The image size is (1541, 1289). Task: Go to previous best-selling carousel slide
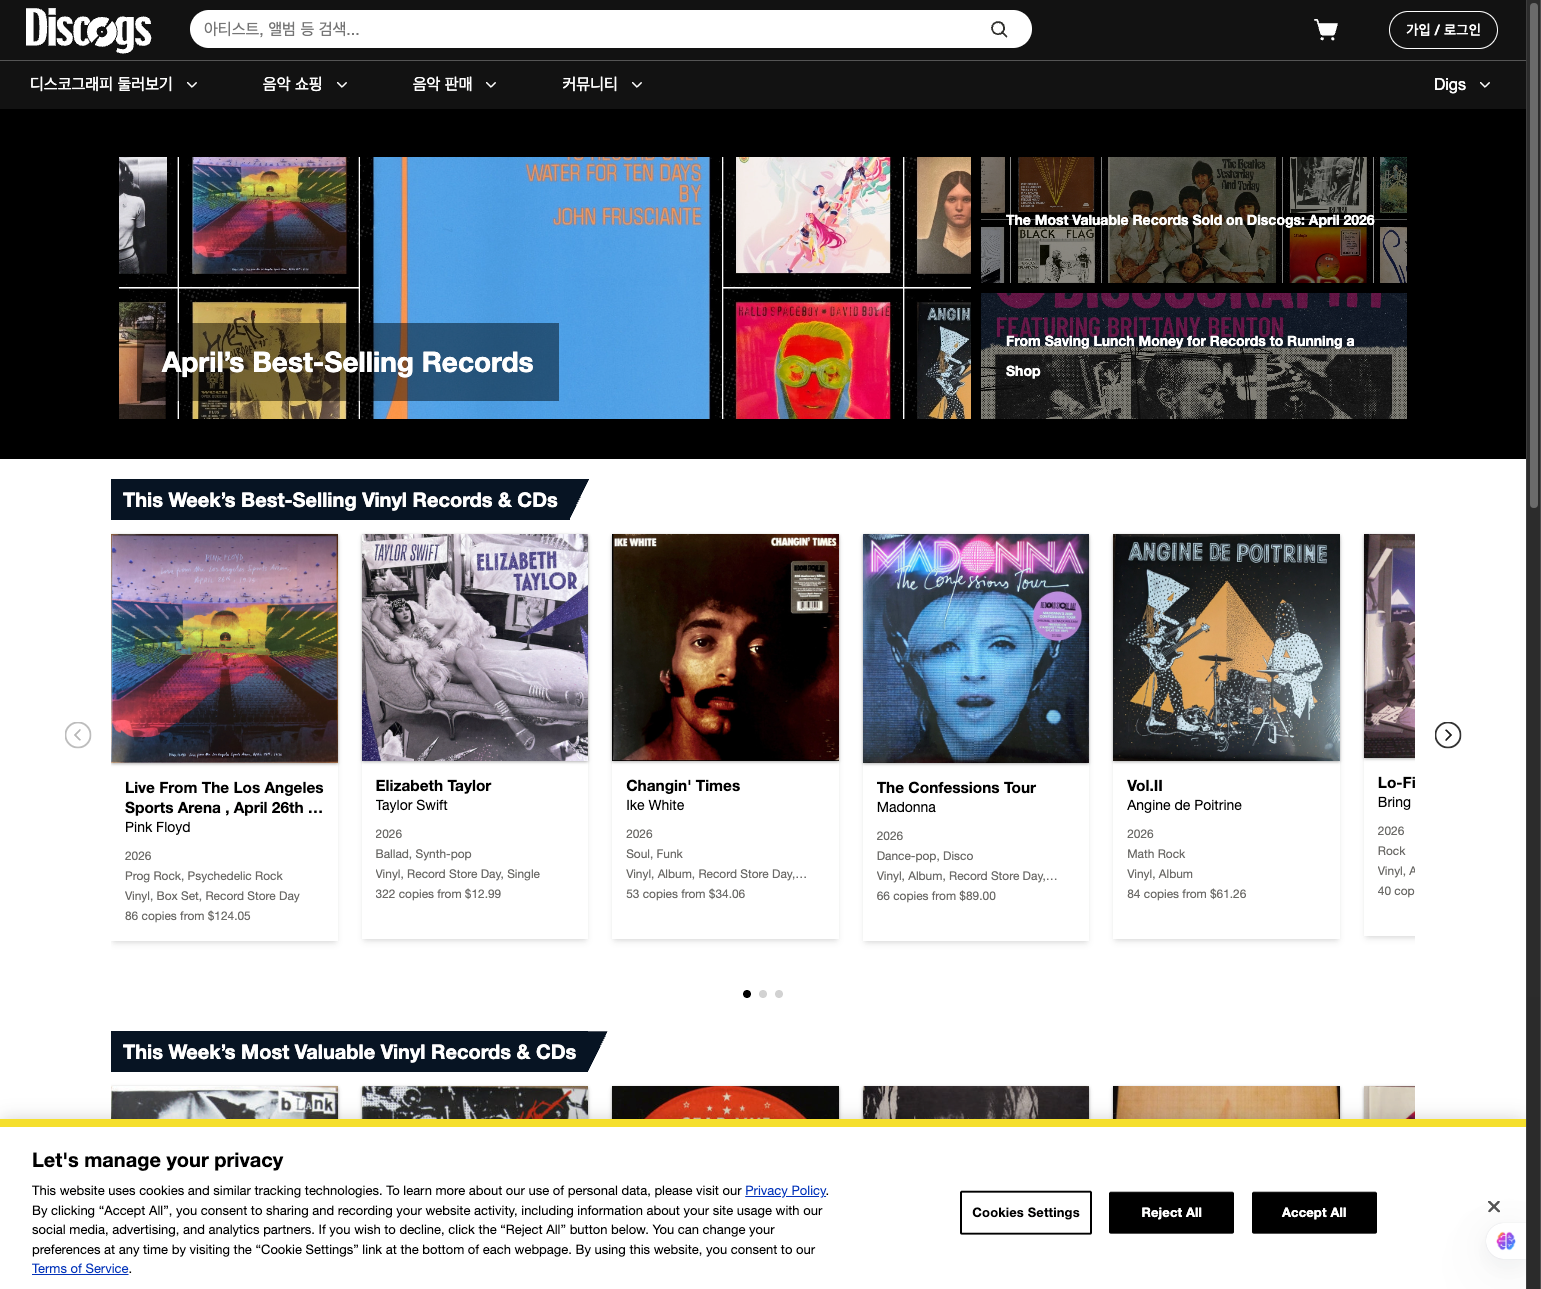click(78, 735)
